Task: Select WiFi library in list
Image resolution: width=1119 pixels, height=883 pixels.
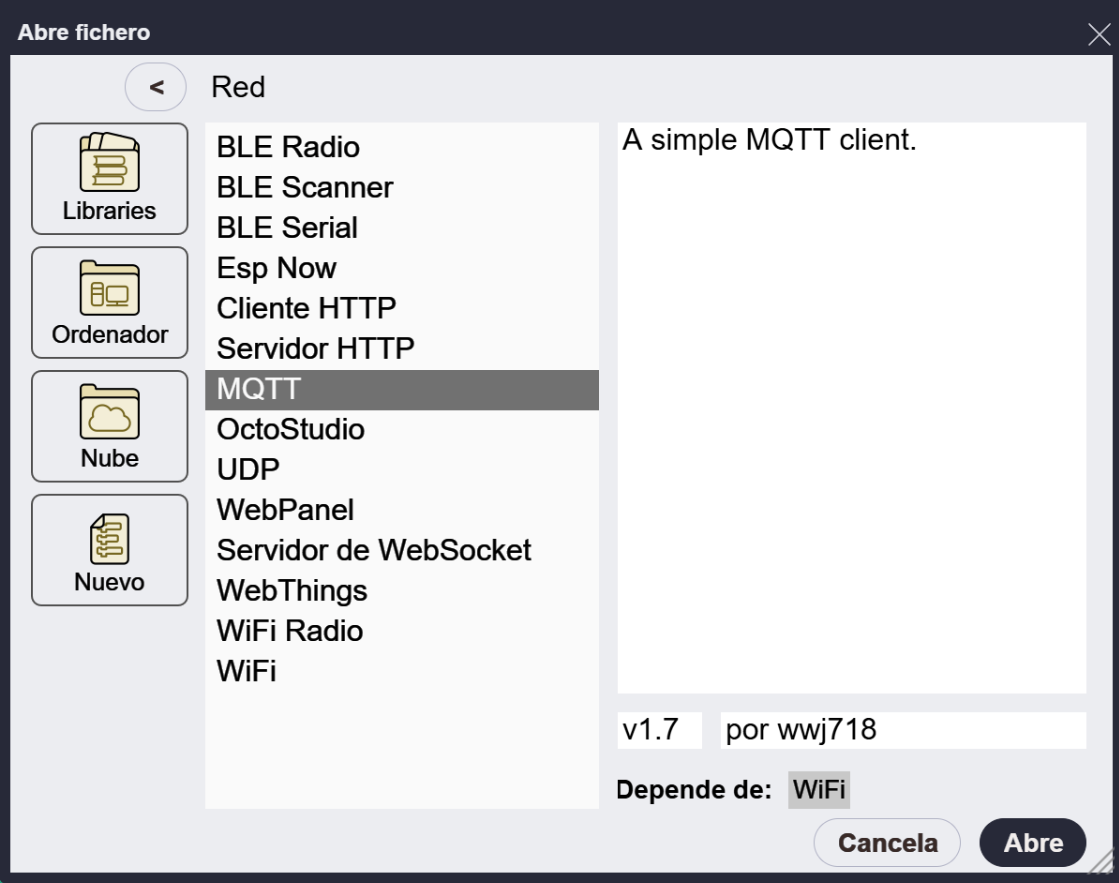Action: pos(402,672)
